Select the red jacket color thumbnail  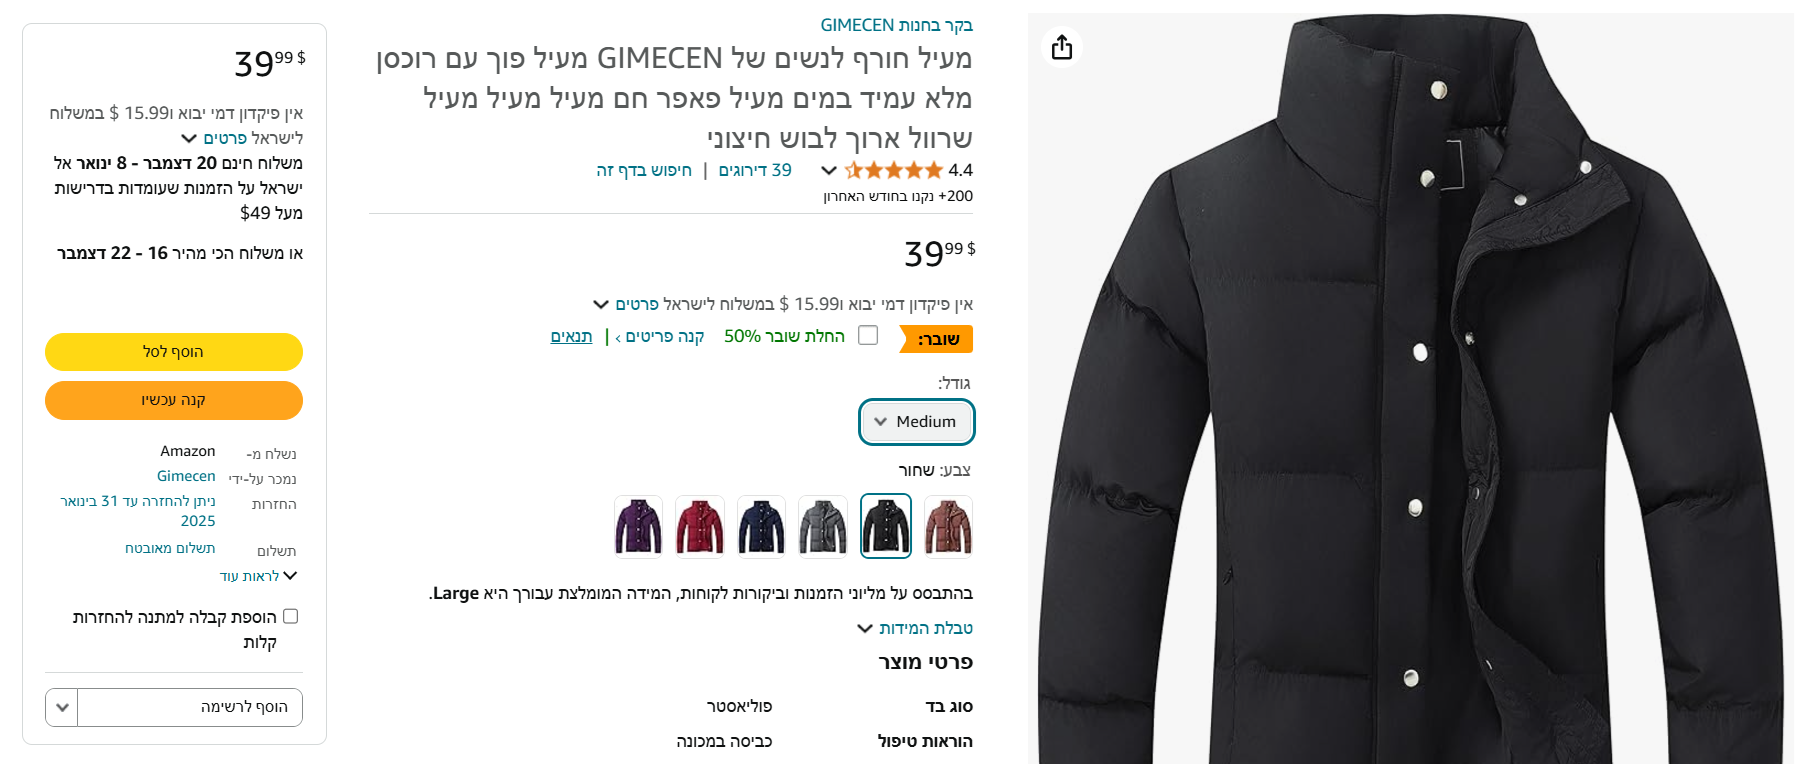[700, 526]
